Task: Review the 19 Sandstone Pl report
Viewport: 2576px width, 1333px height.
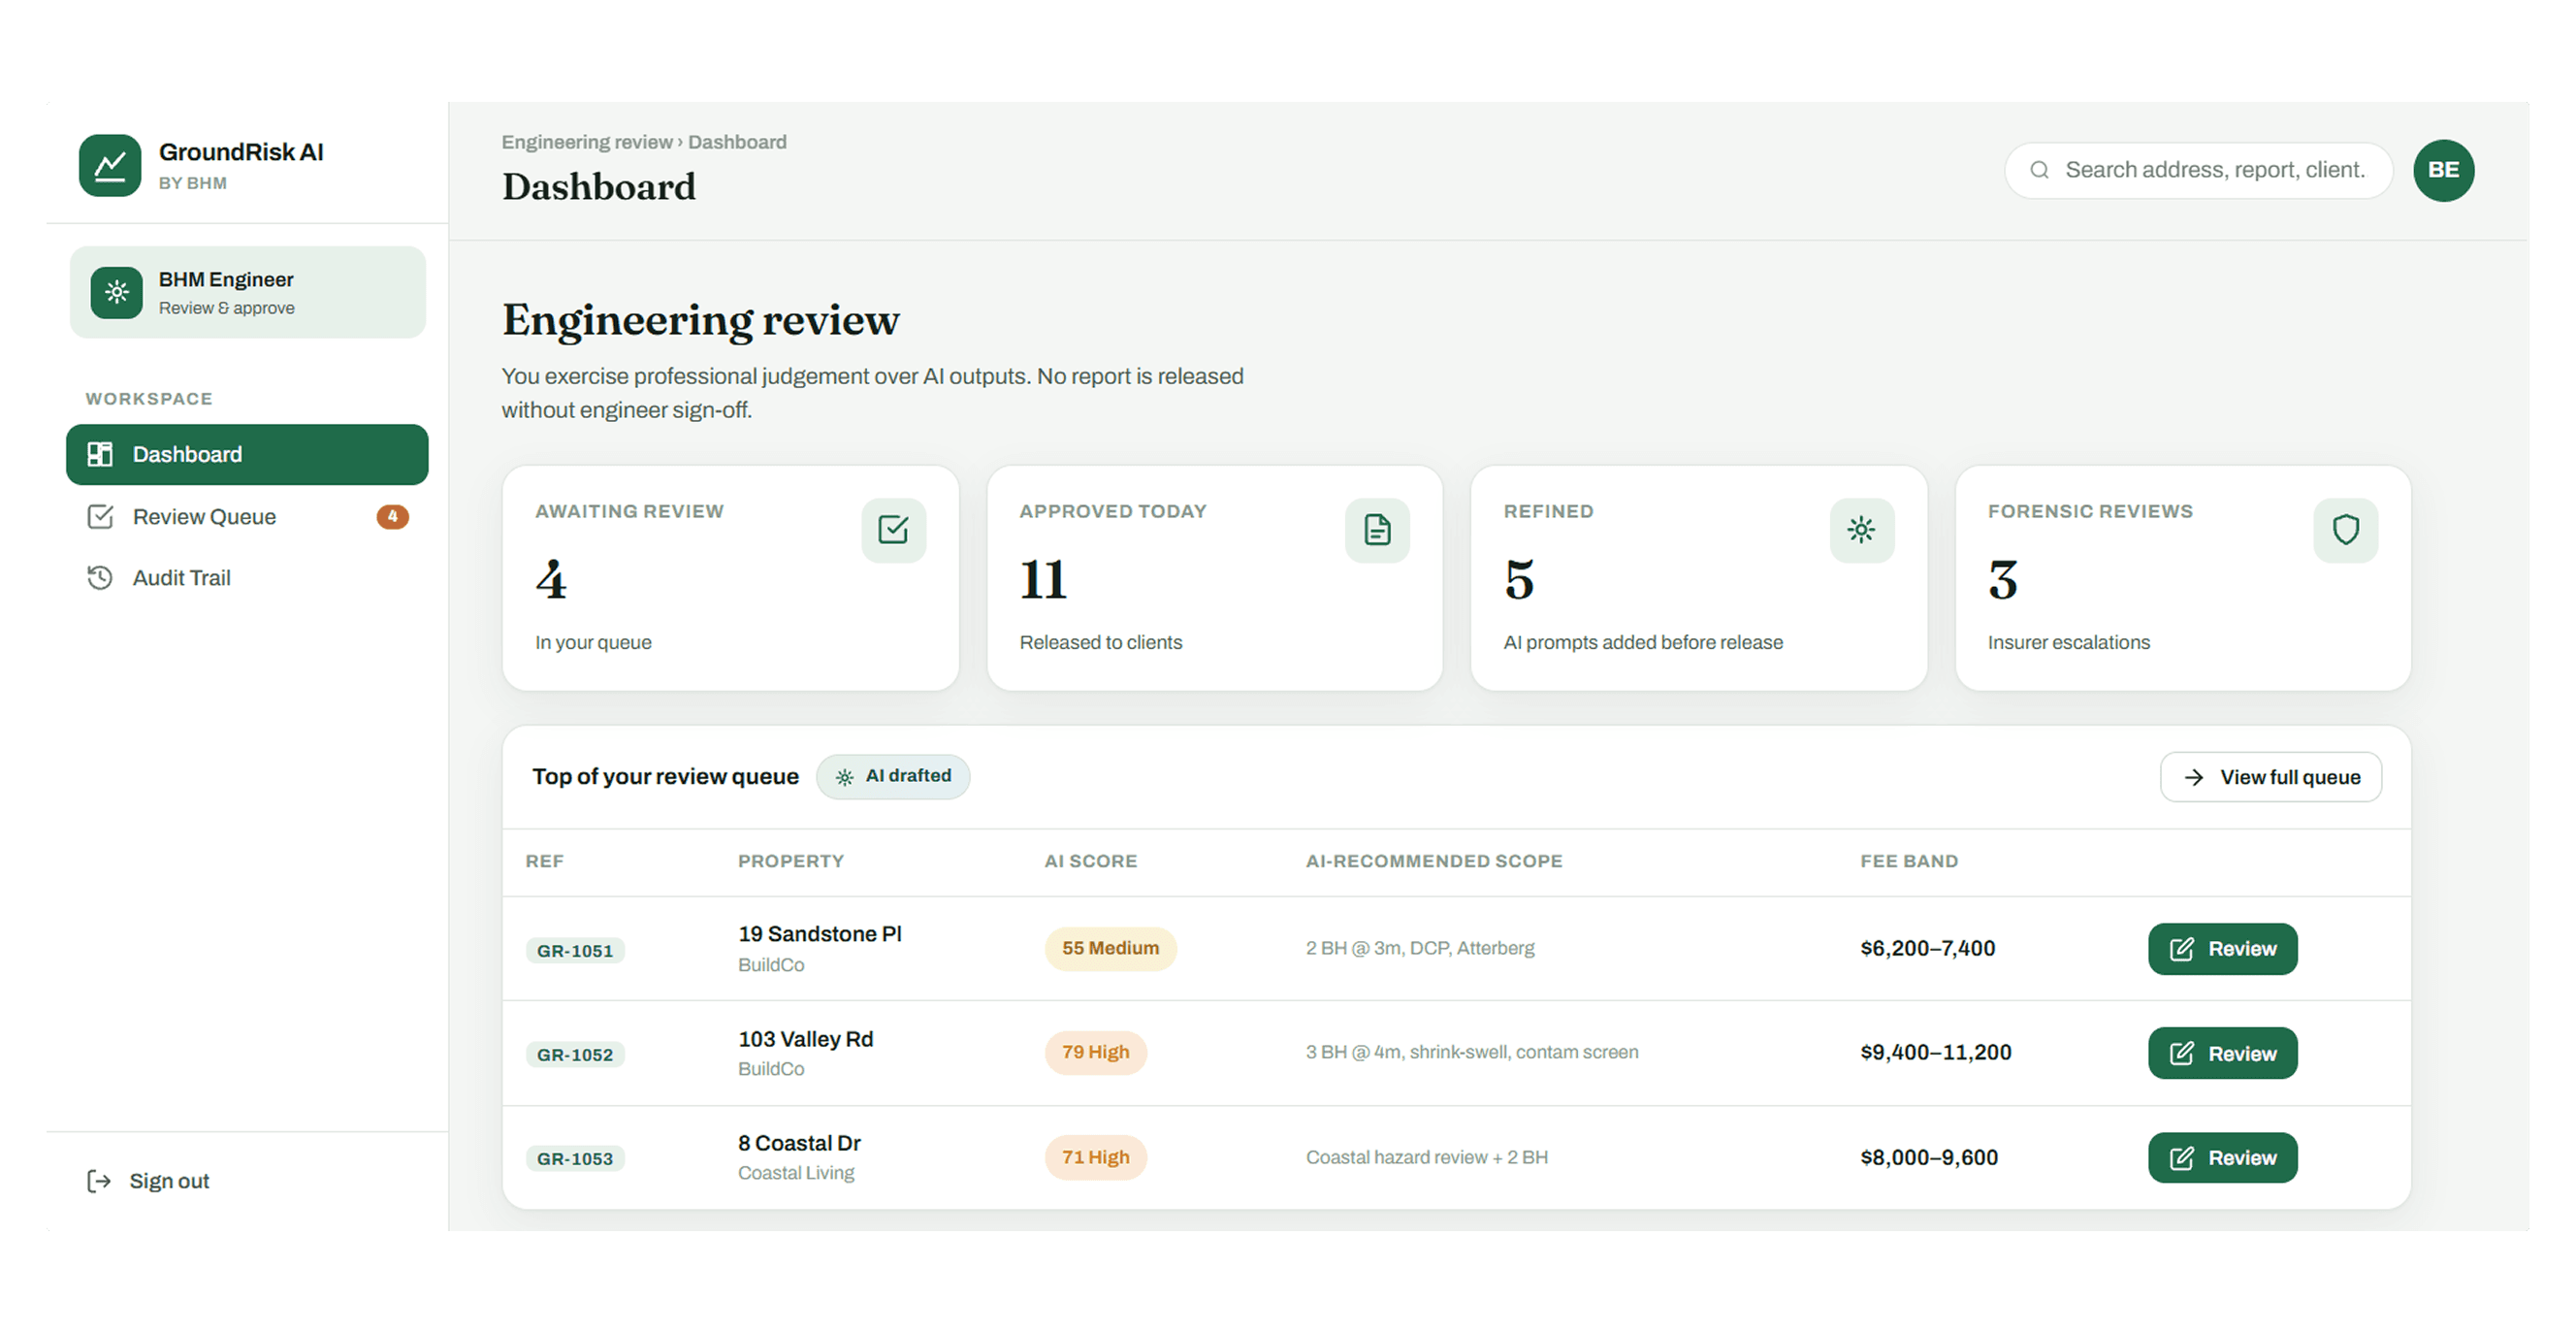Action: [x=2222, y=948]
